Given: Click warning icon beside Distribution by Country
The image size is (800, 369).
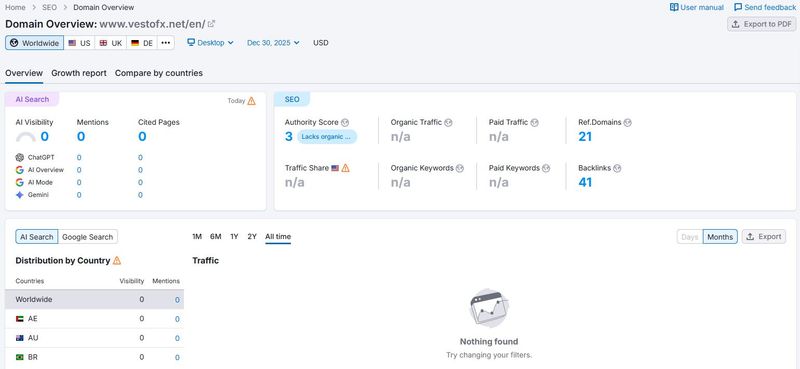Looking at the screenshot, I should click(117, 260).
